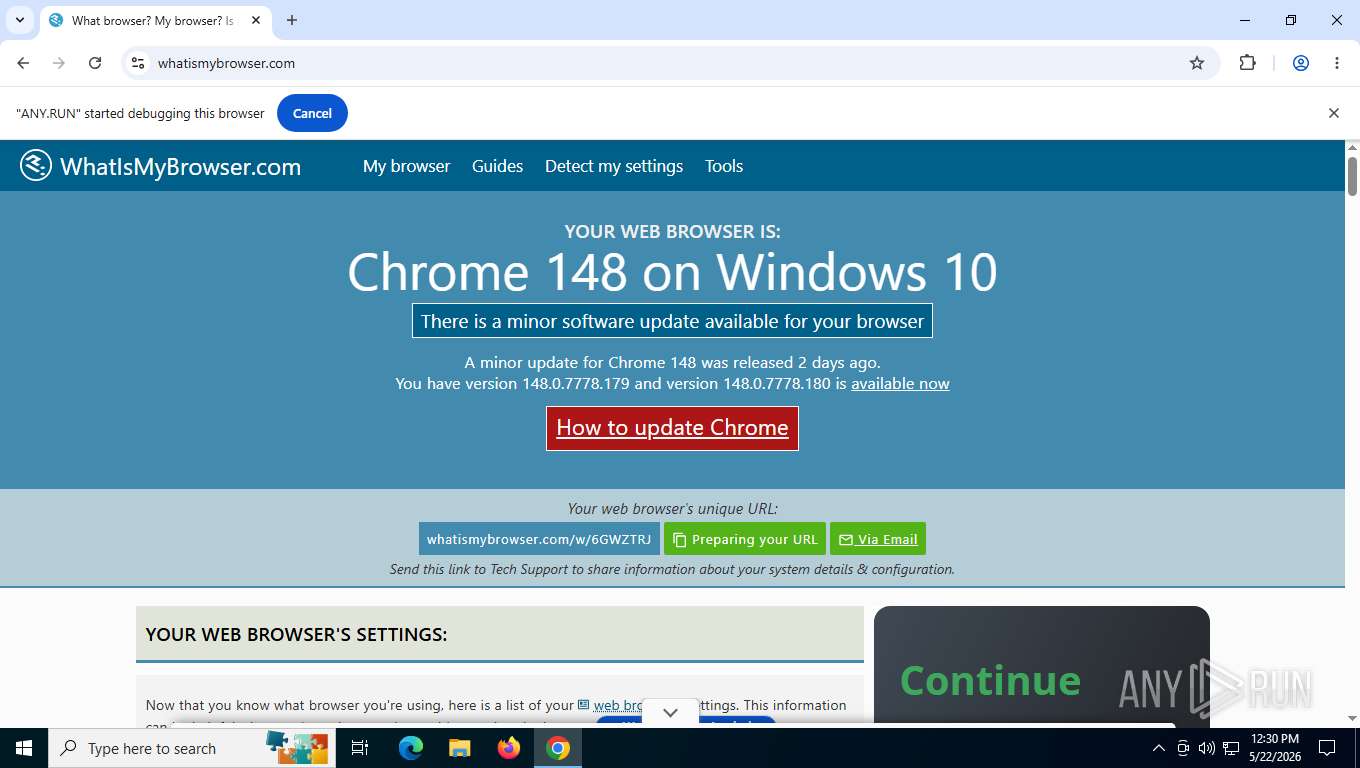Show hidden system tray icons

(1159, 748)
